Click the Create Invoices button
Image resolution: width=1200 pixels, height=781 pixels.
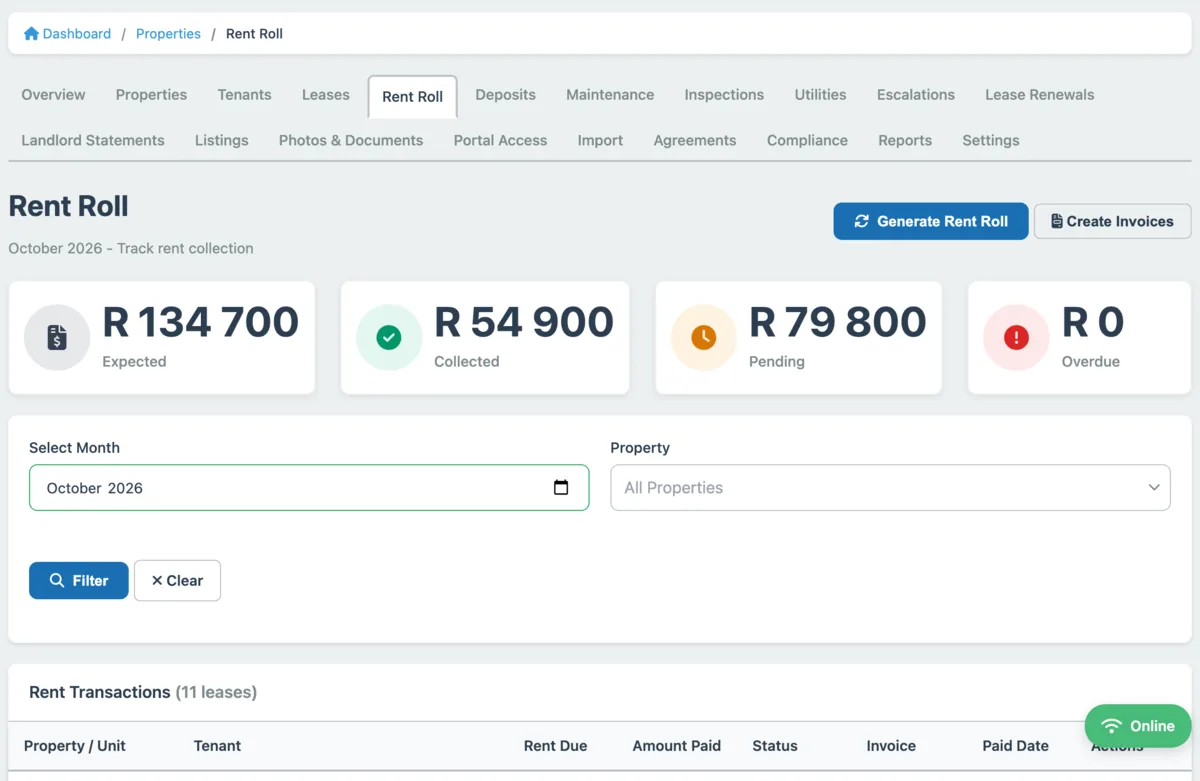pyautogui.click(x=1112, y=221)
